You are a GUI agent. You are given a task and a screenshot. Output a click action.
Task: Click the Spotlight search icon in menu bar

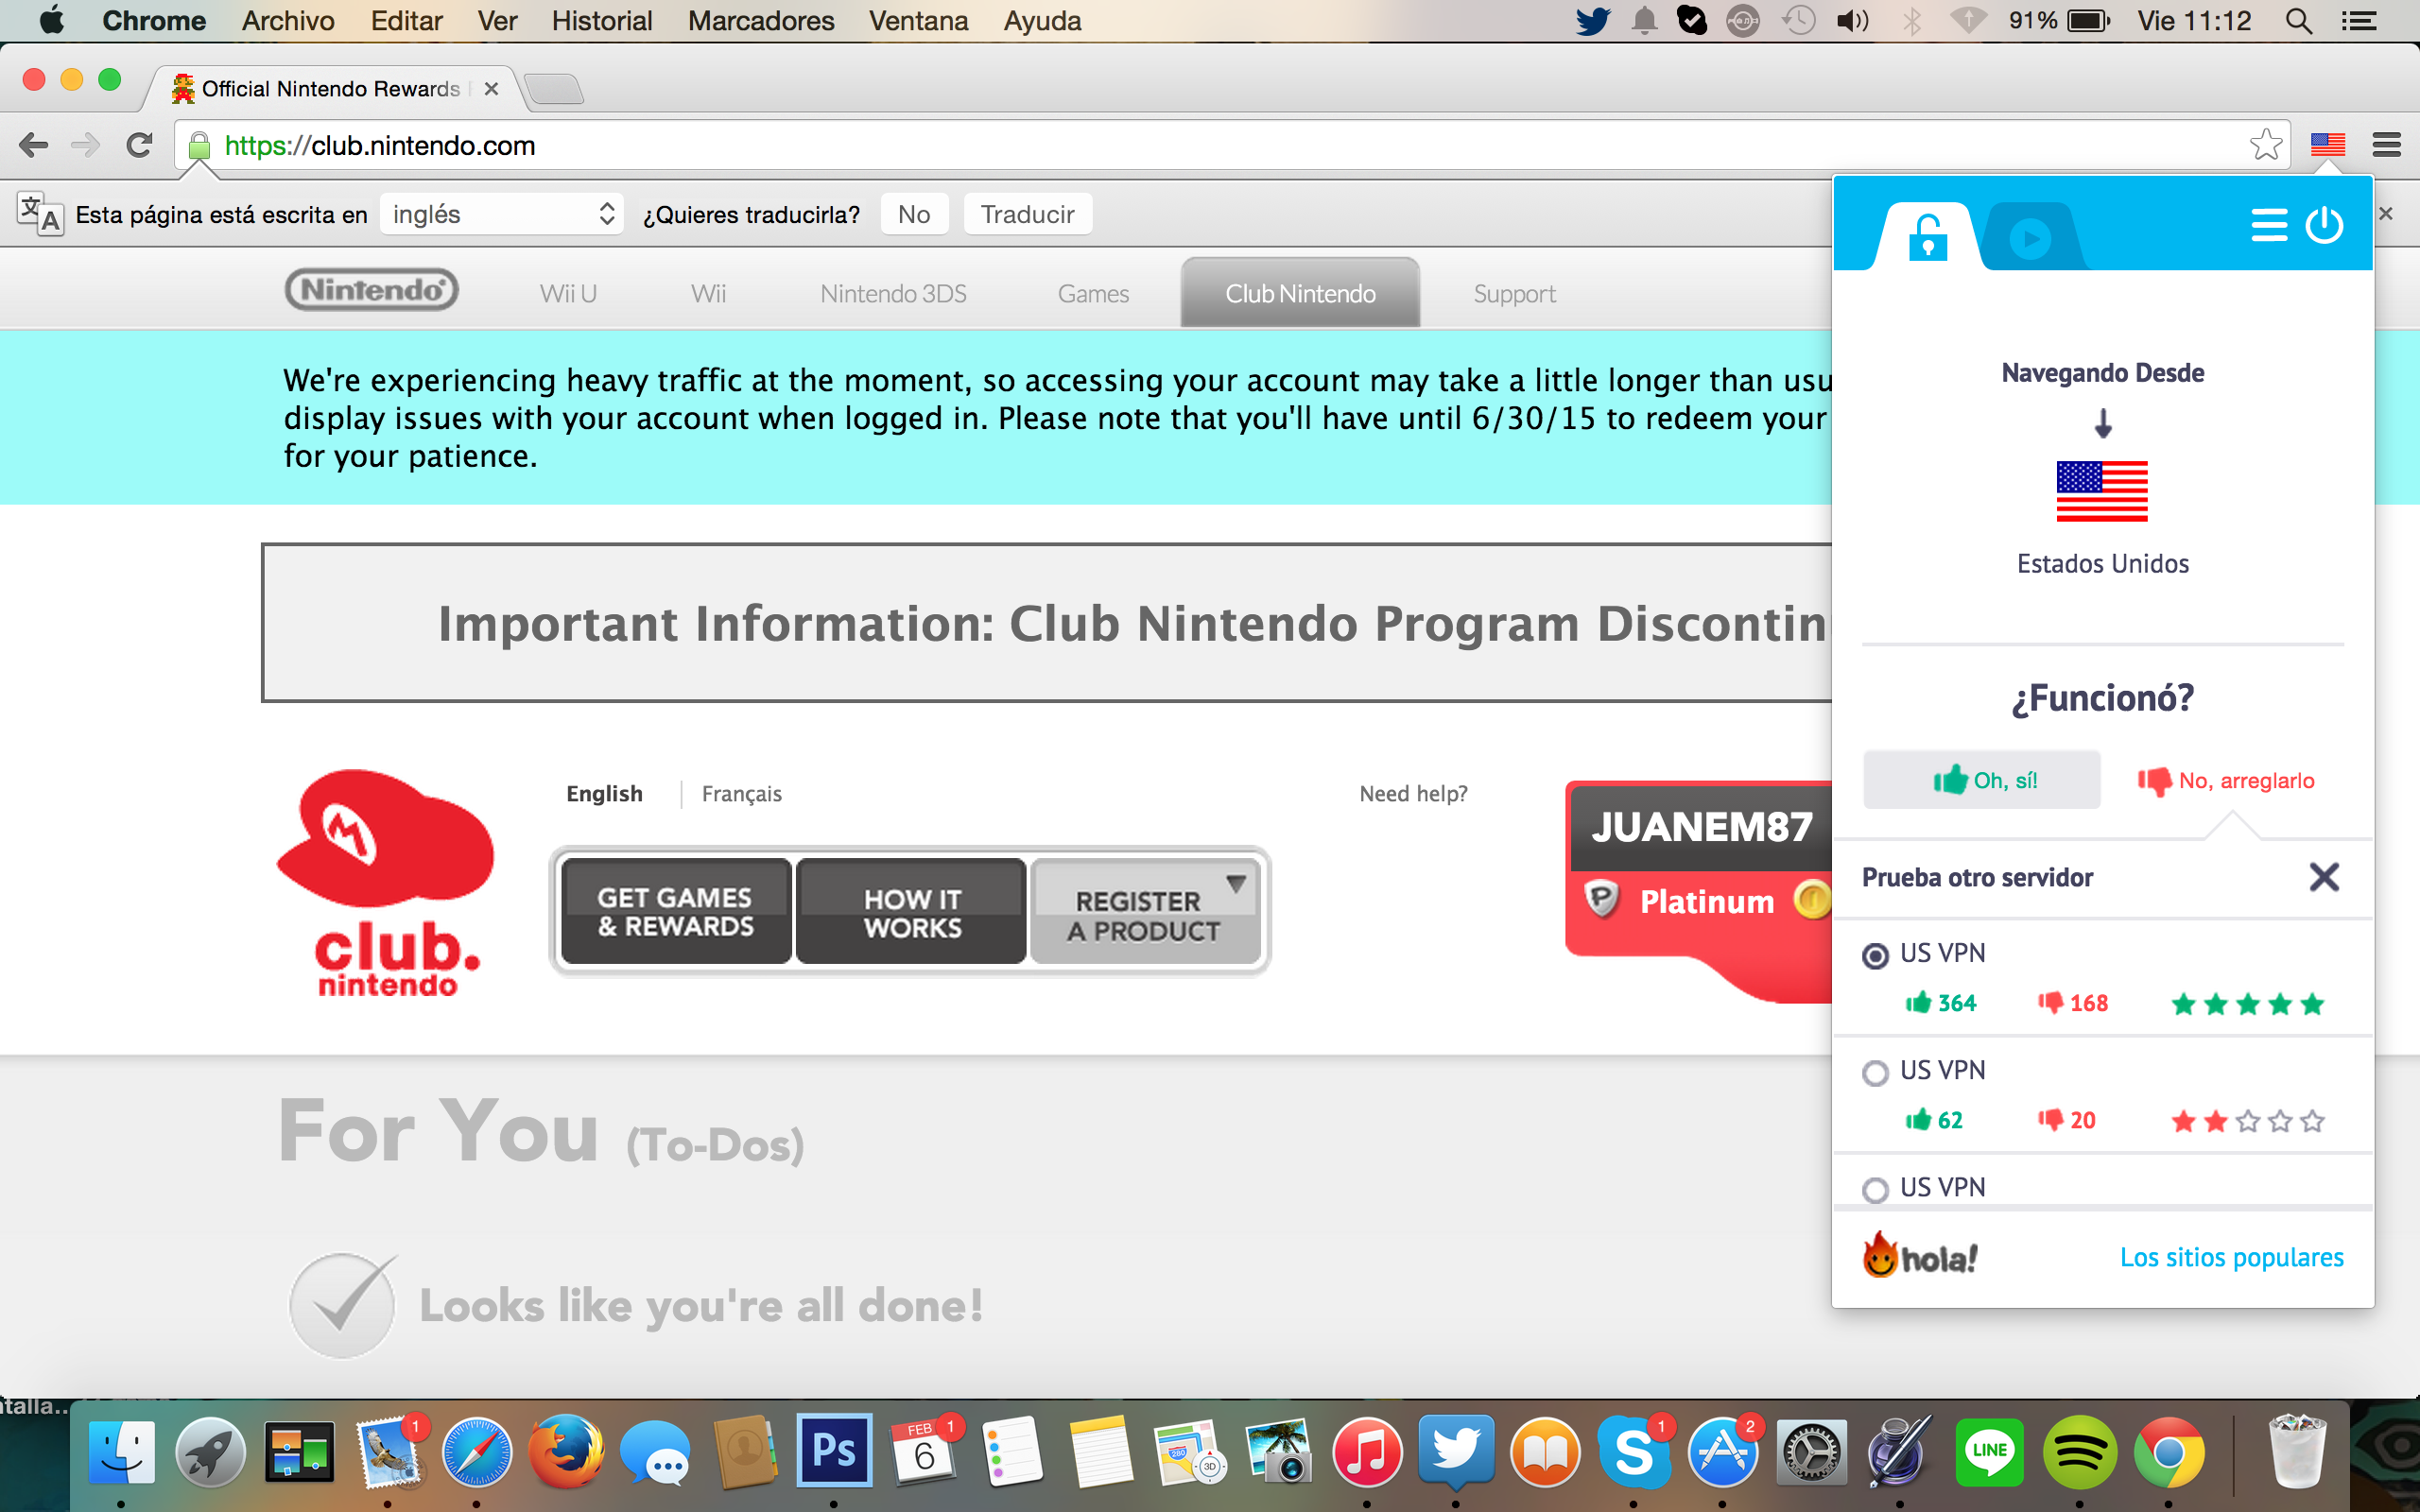click(2299, 21)
